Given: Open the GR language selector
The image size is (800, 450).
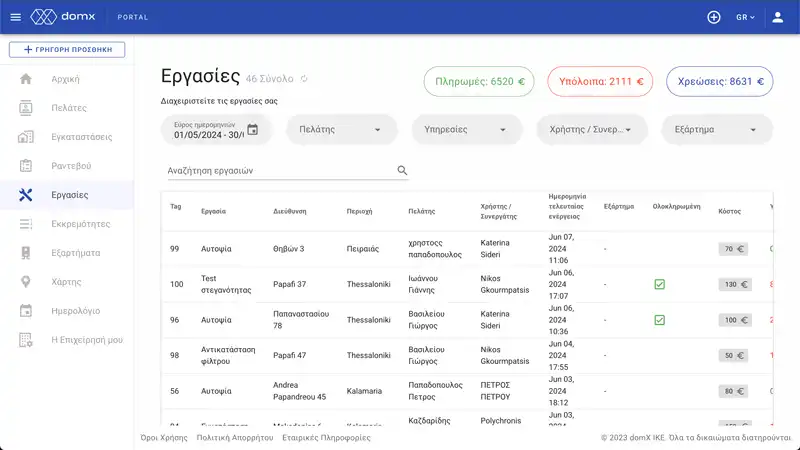Looking at the screenshot, I should point(746,17).
